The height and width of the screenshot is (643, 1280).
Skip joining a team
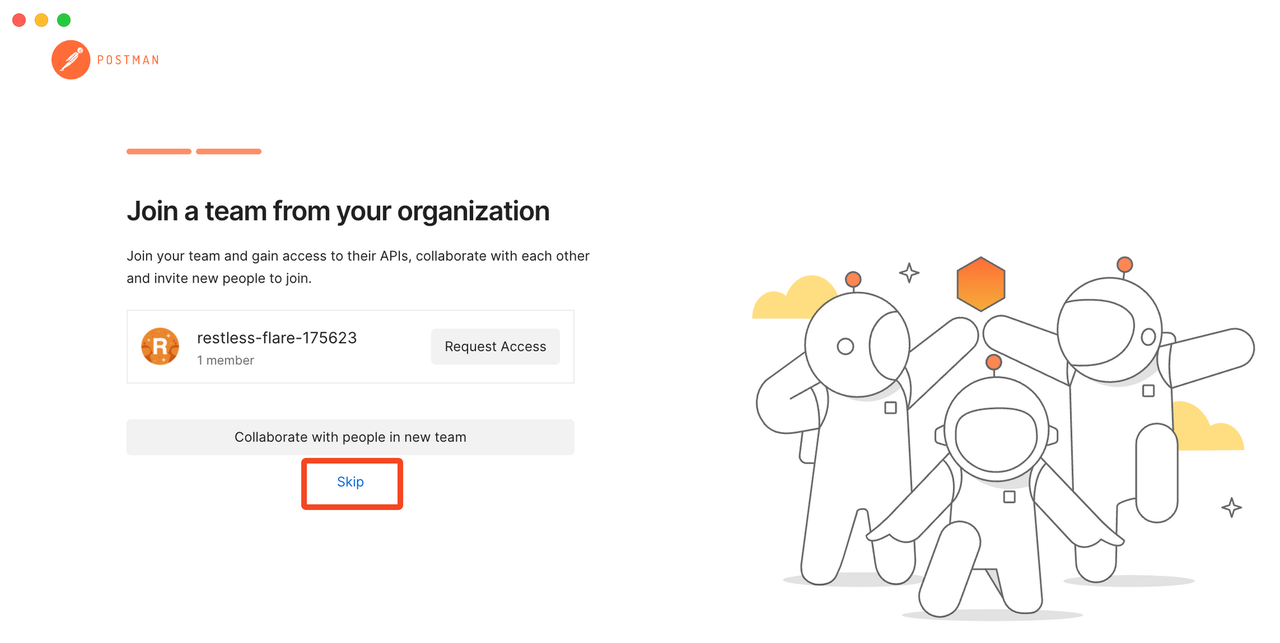pyautogui.click(x=351, y=482)
